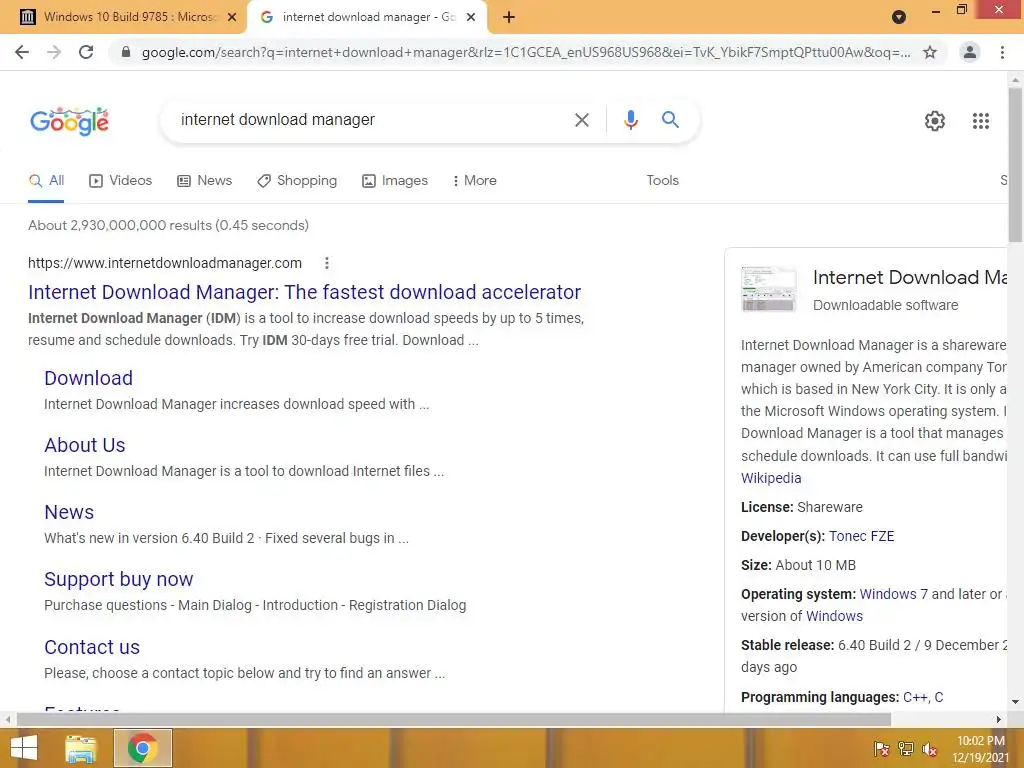Select the All results tab

[x=46, y=181]
